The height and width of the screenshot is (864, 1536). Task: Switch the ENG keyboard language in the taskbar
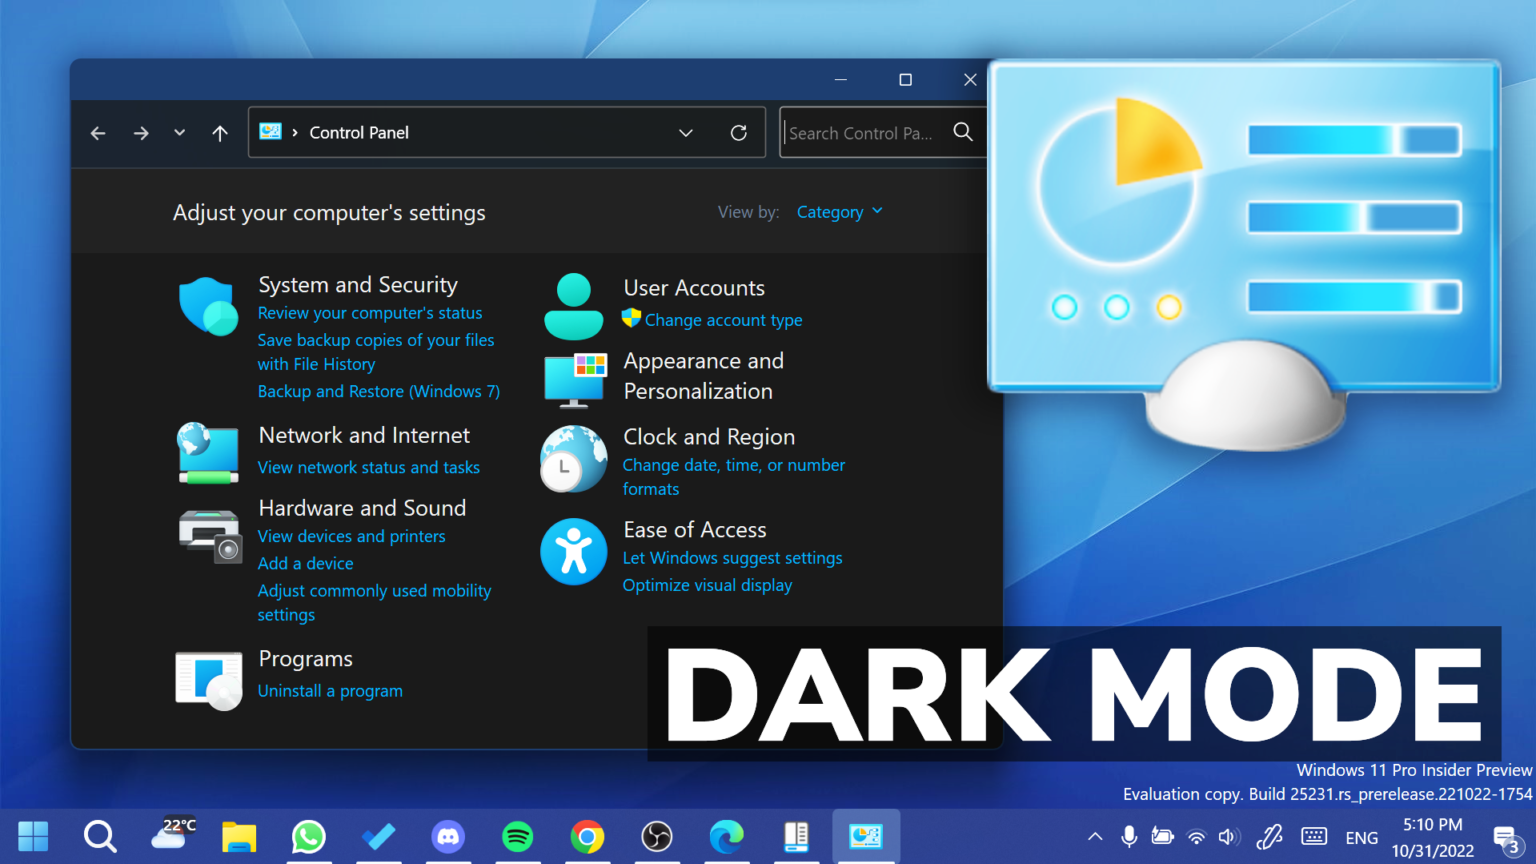[1361, 837]
